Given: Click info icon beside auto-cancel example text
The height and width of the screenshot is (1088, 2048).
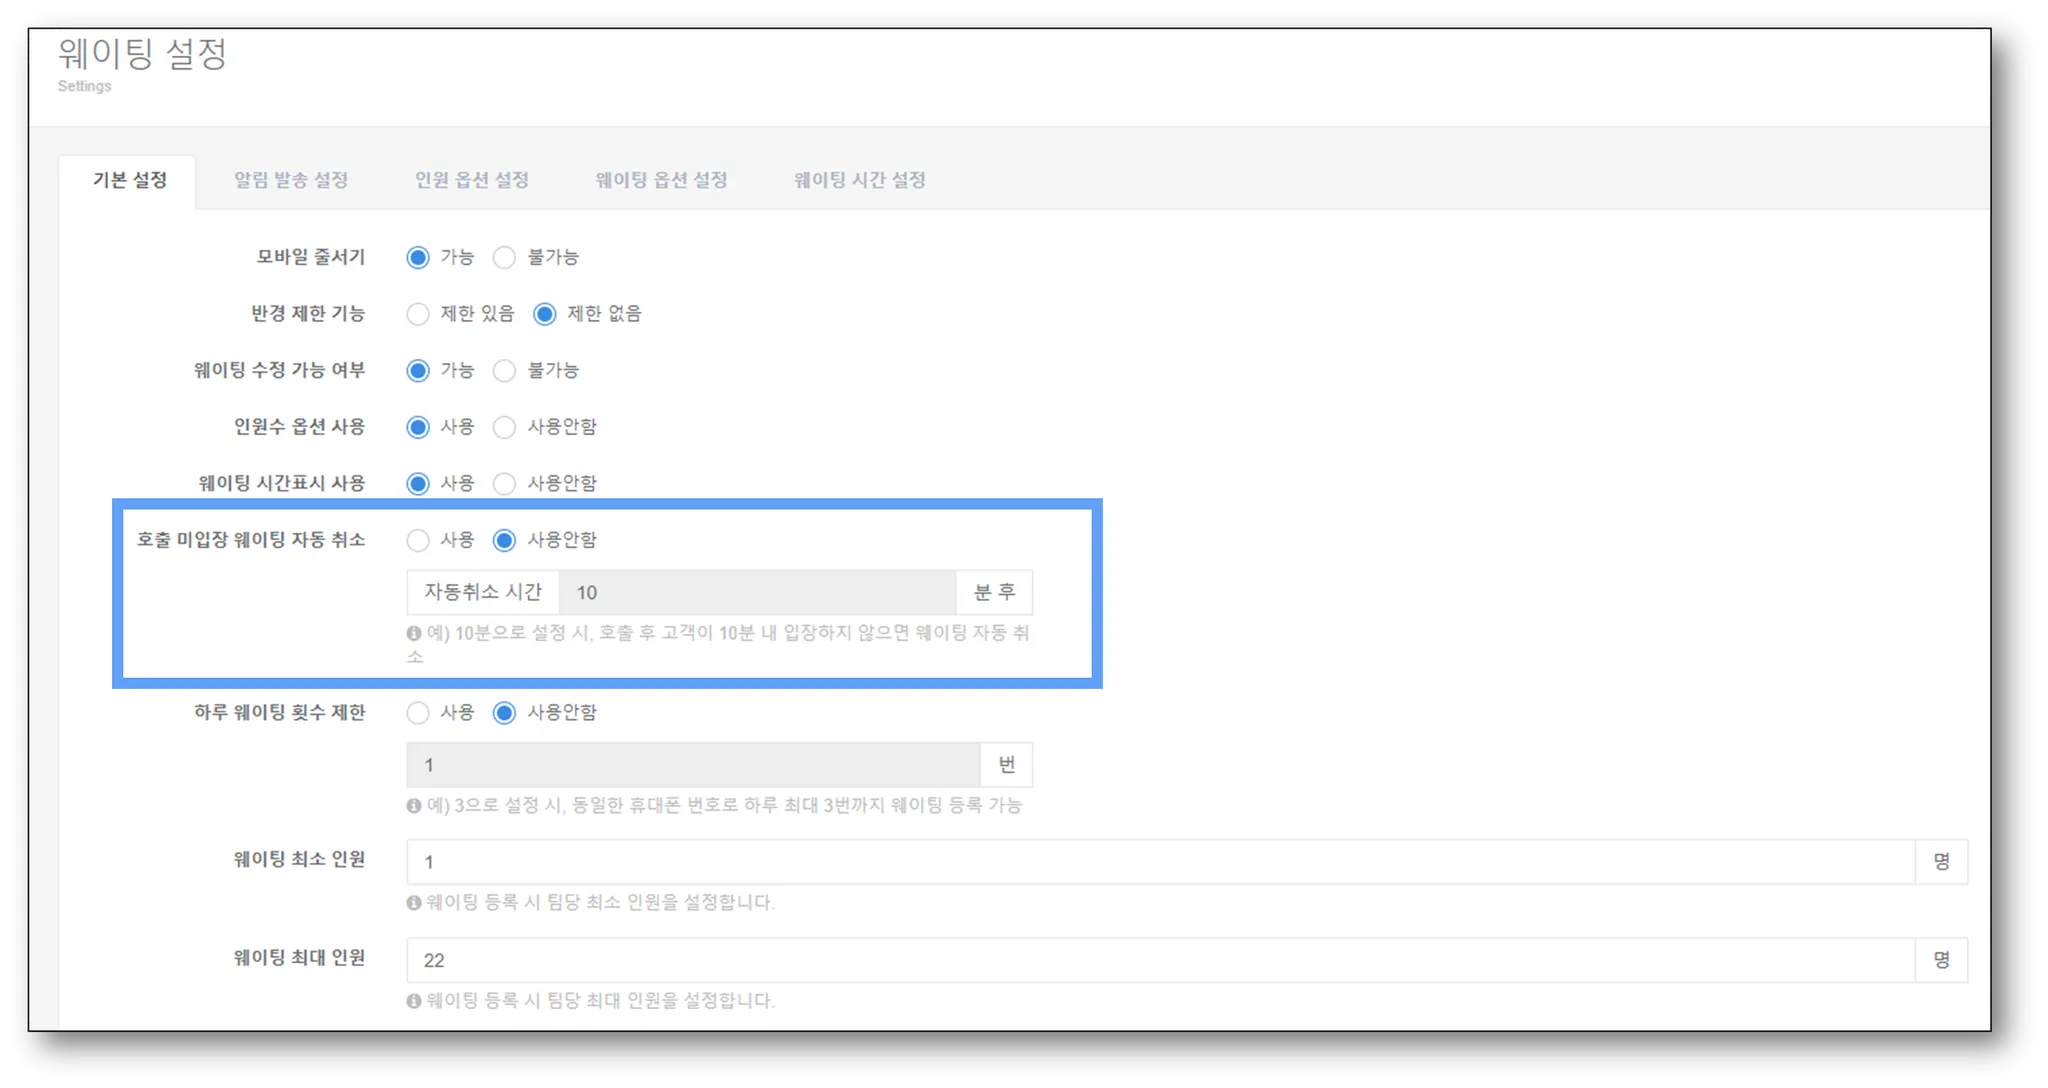Looking at the screenshot, I should click(414, 633).
